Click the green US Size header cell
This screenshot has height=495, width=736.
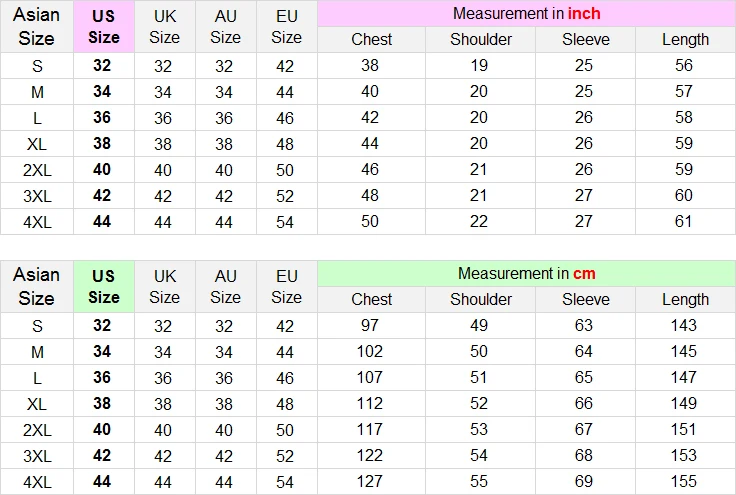pyautogui.click(x=104, y=286)
